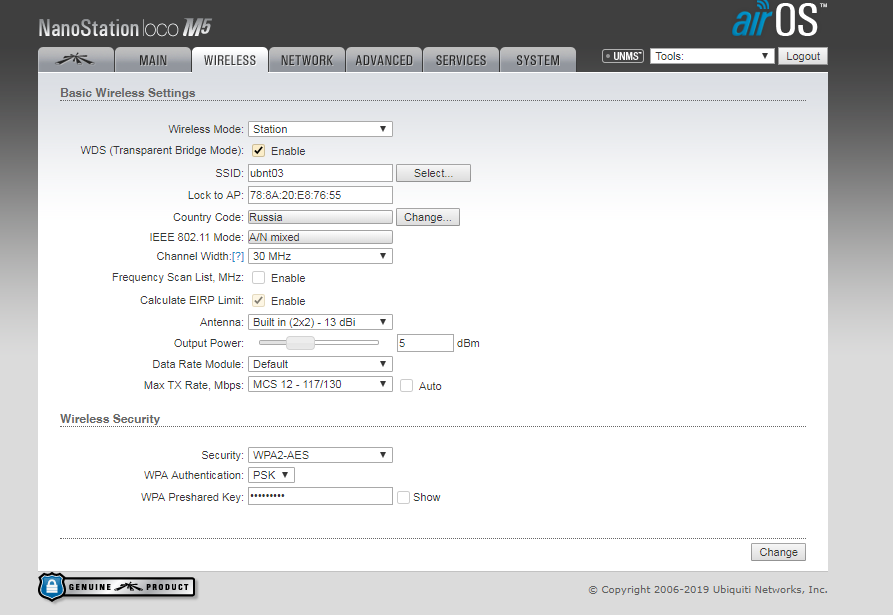Open the Tools dropdown

pyautogui.click(x=712, y=56)
